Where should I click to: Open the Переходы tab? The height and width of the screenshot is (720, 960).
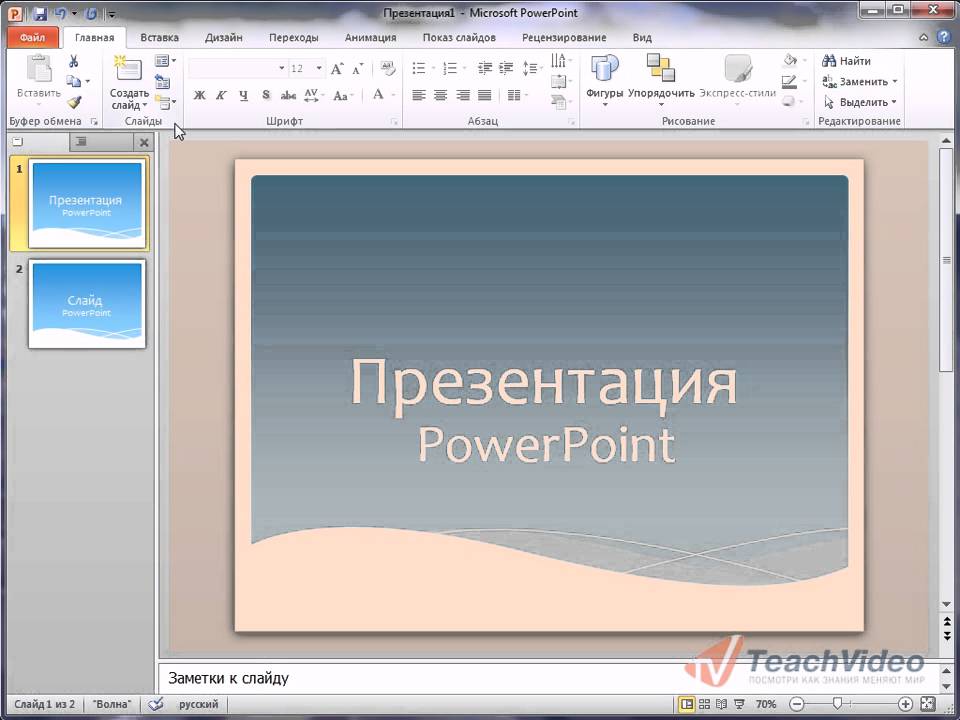293,37
